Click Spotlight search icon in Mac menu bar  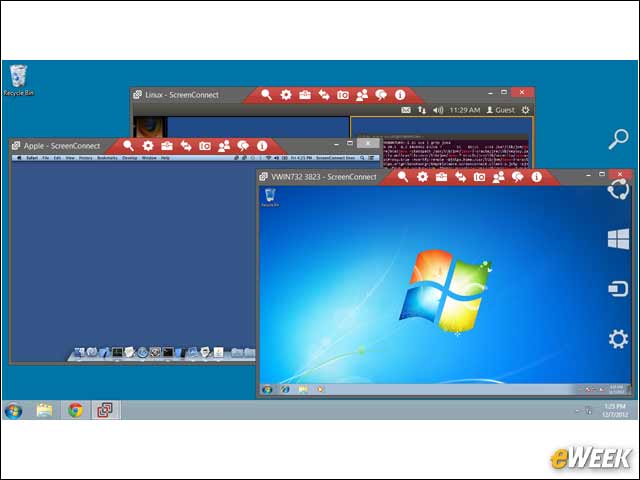coord(362,158)
